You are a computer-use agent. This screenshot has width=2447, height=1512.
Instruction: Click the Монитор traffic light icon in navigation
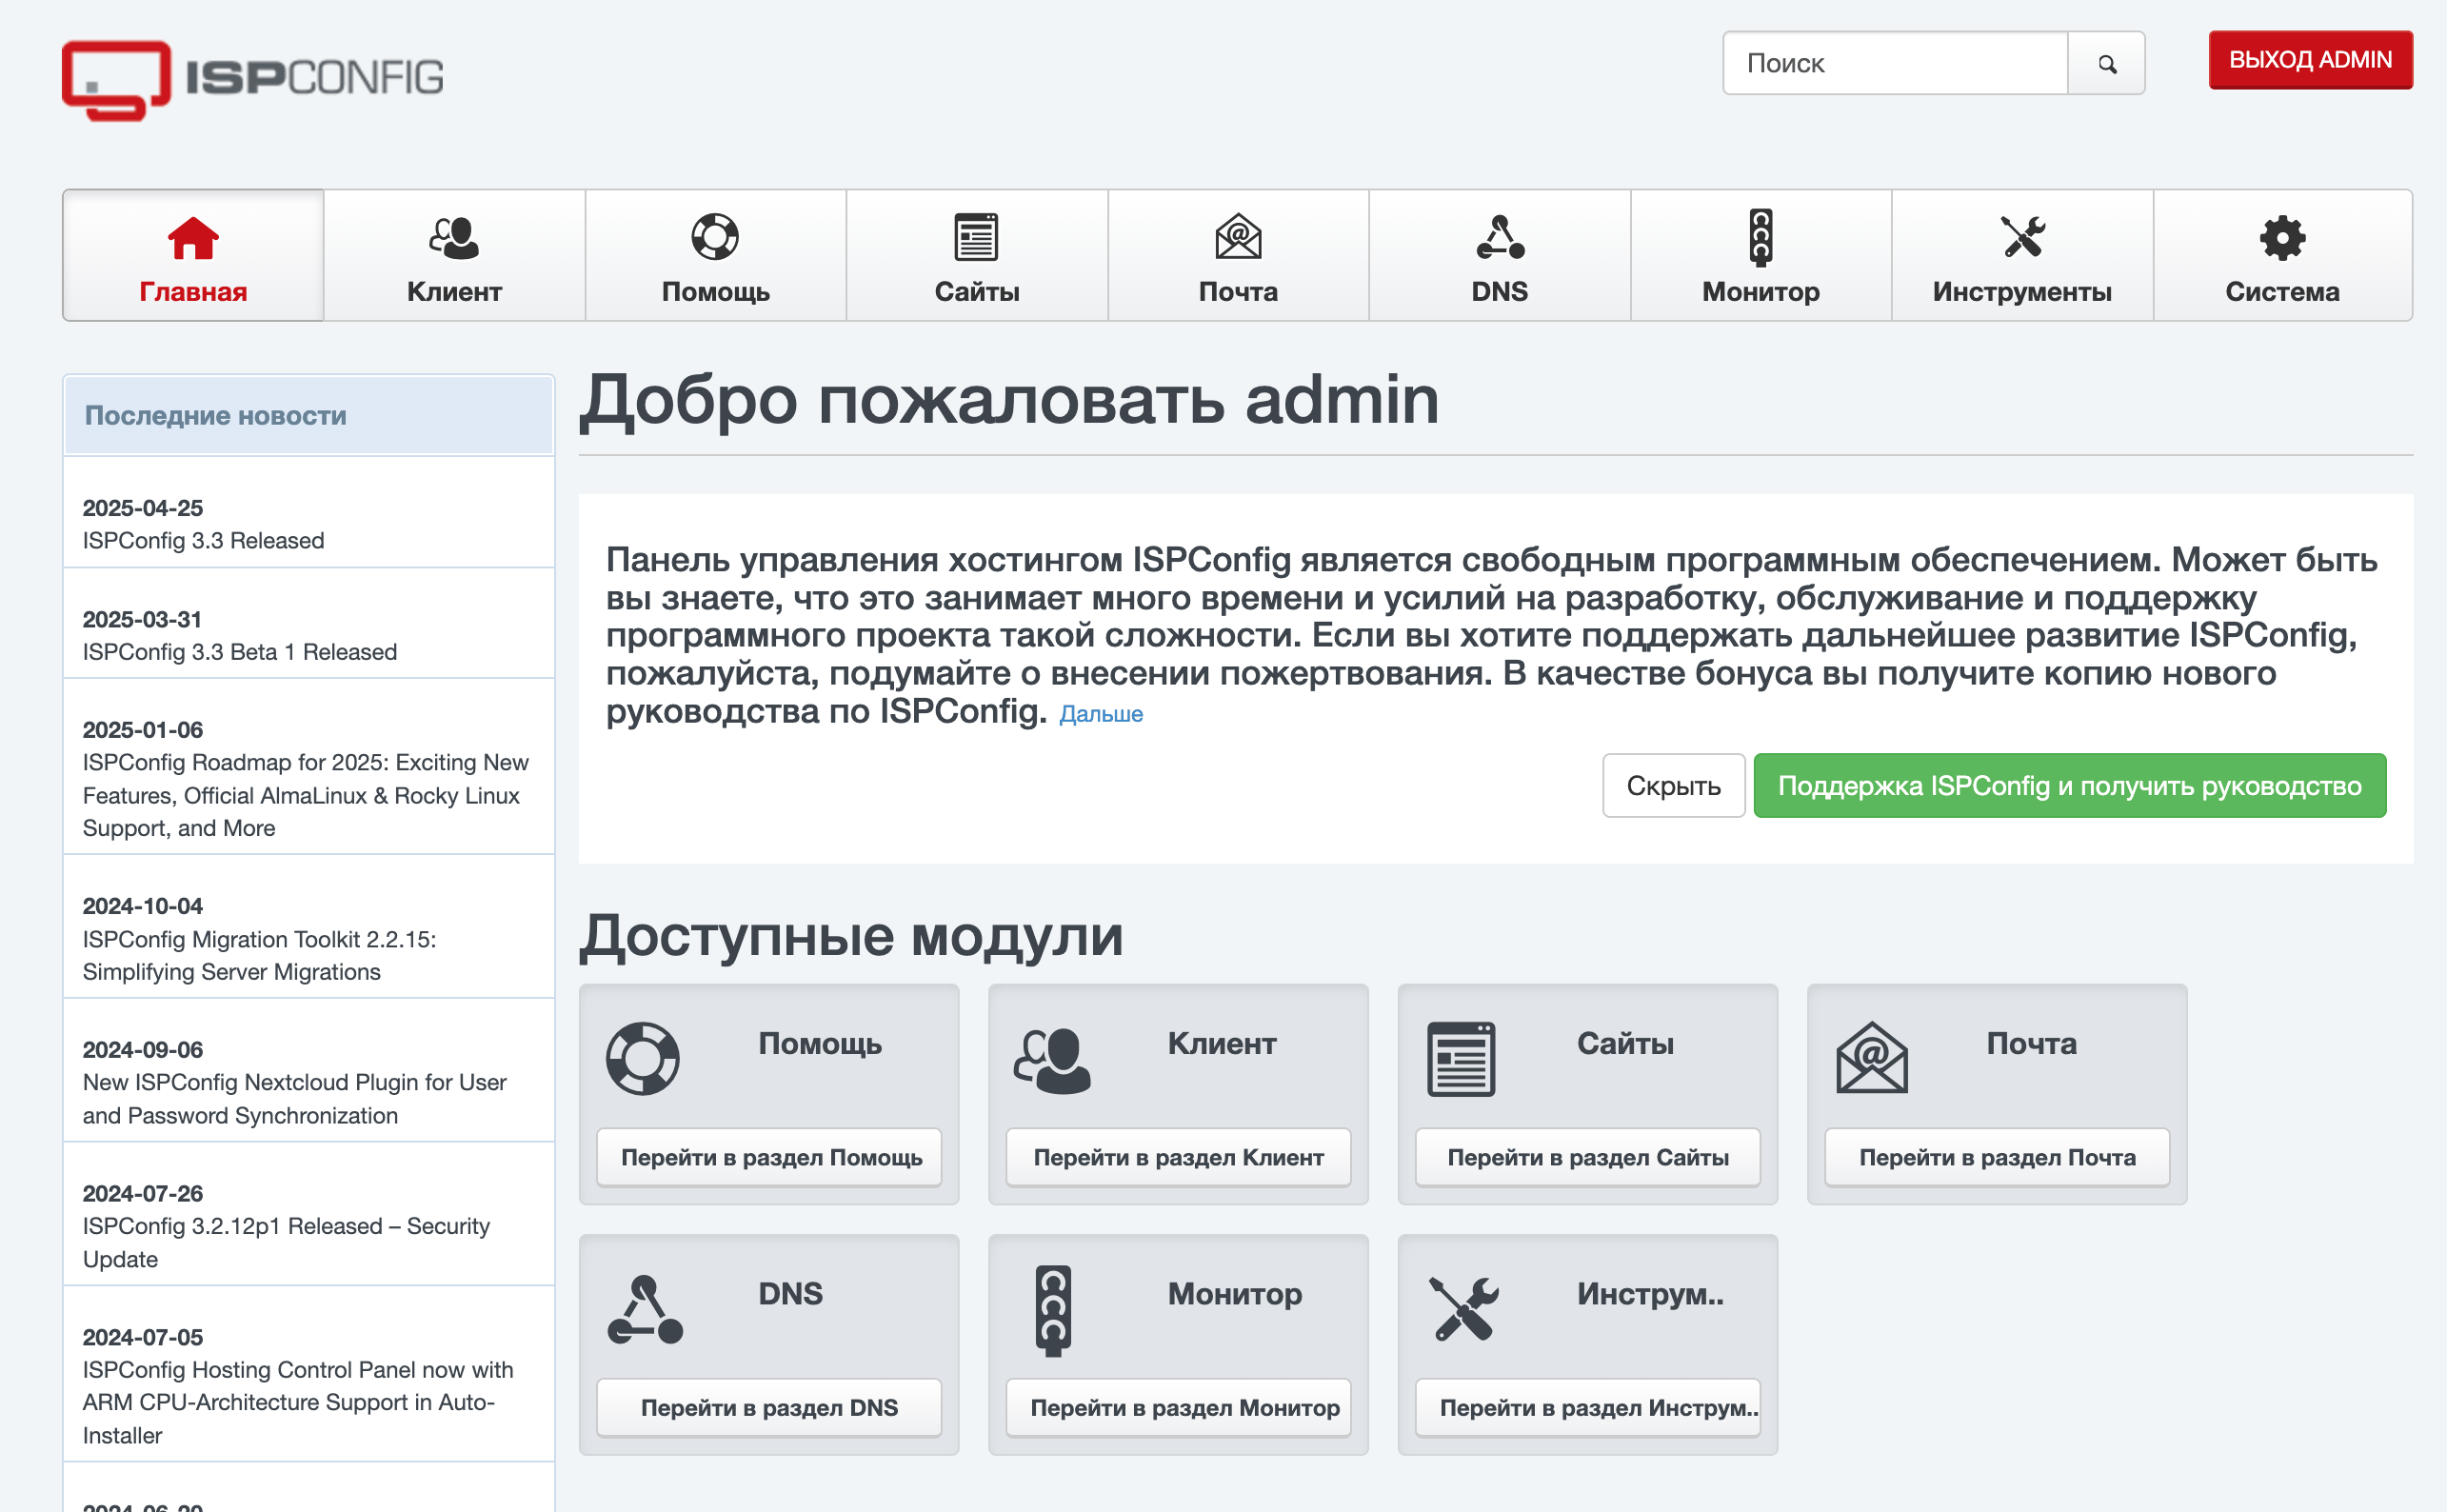[1761, 238]
